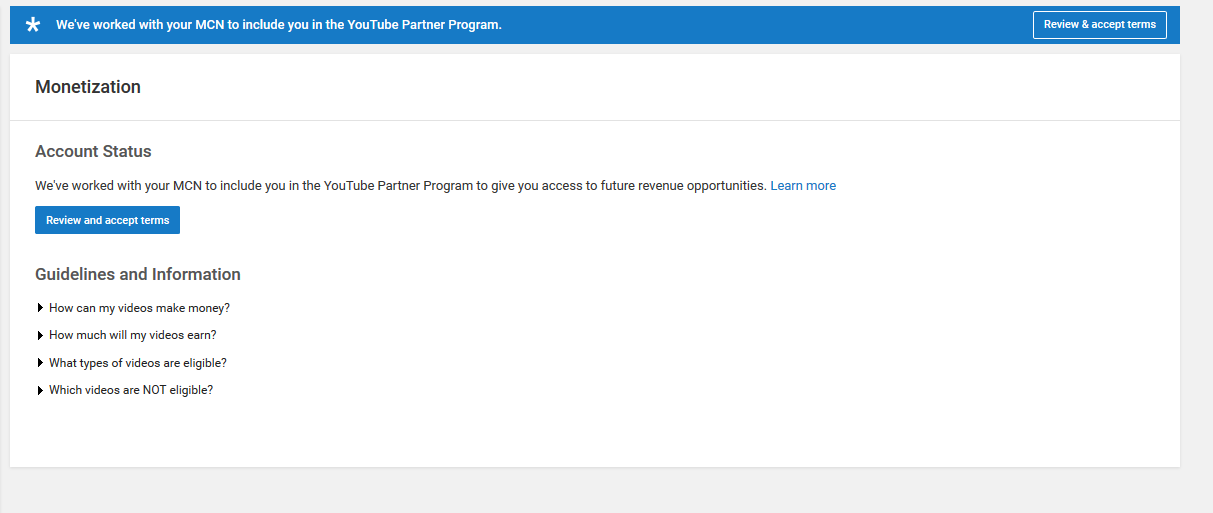Expand "How can my videos make money?"

pyautogui.click(x=139, y=308)
